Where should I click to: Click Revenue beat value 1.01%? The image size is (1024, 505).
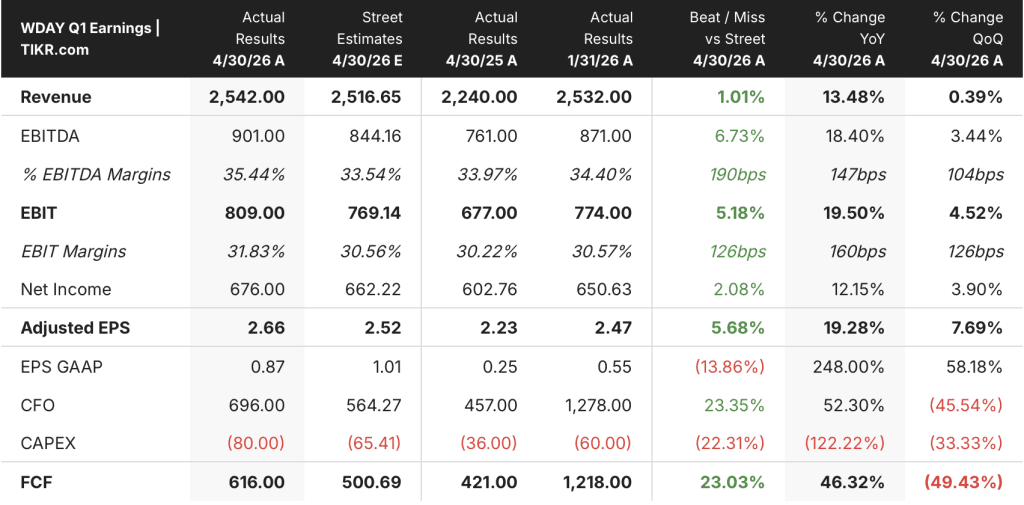(x=739, y=97)
